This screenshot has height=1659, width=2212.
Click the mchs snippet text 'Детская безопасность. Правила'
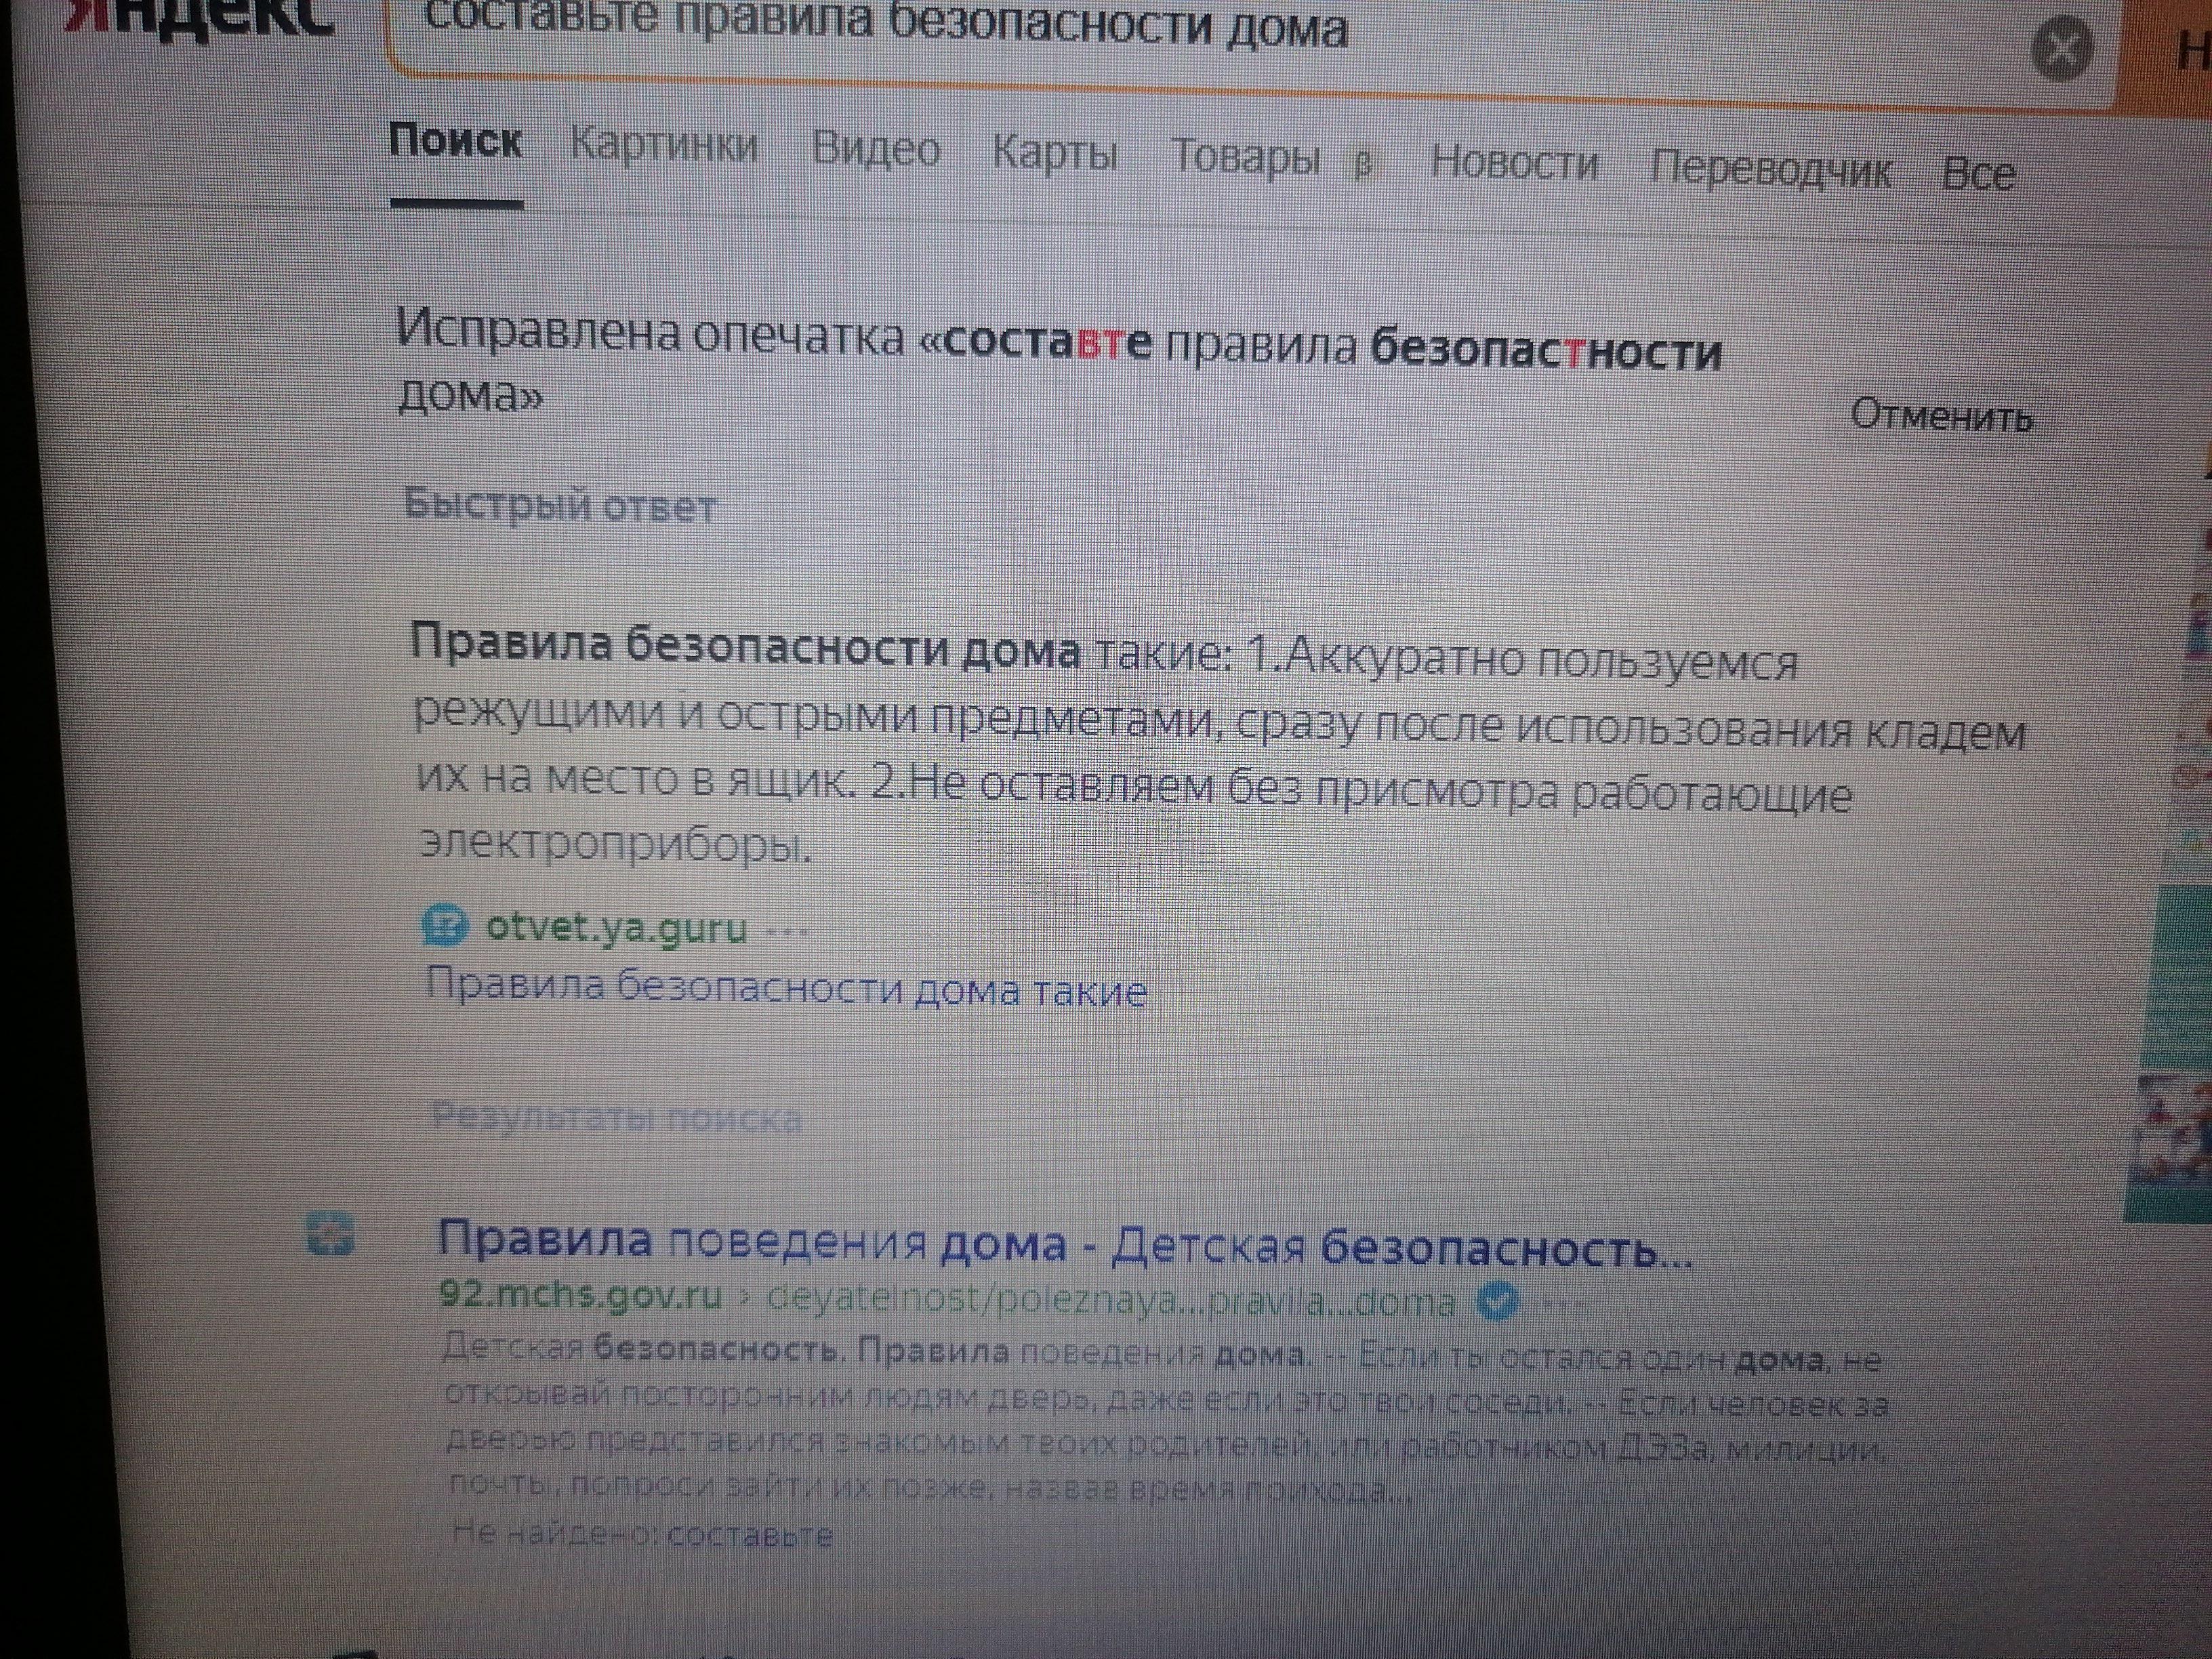pyautogui.click(x=725, y=1351)
